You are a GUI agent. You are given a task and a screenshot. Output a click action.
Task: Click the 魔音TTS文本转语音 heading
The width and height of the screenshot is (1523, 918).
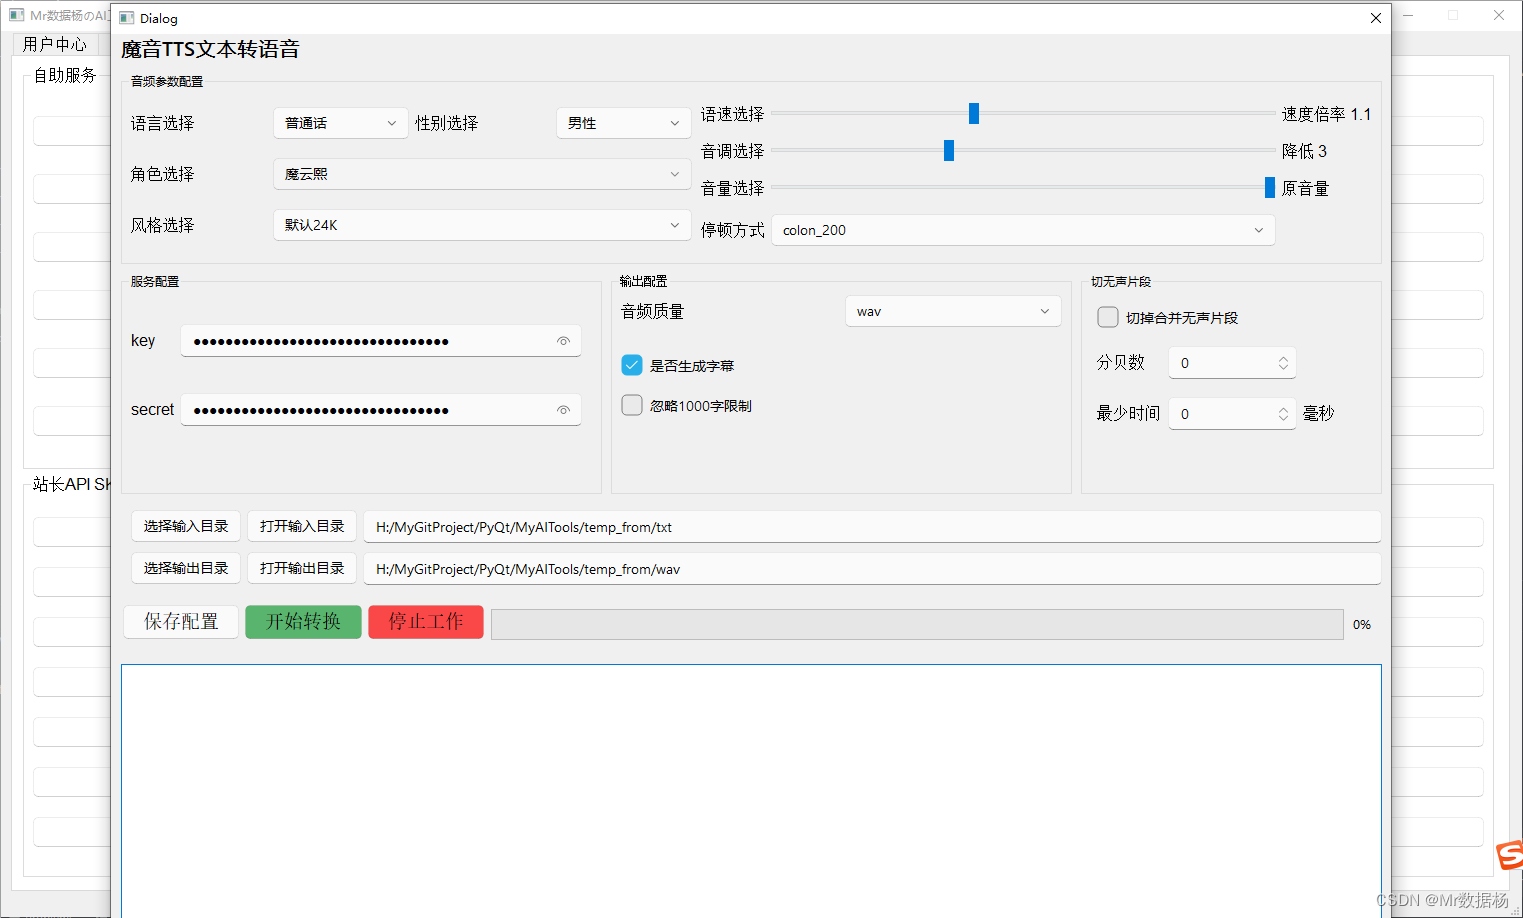click(x=210, y=50)
